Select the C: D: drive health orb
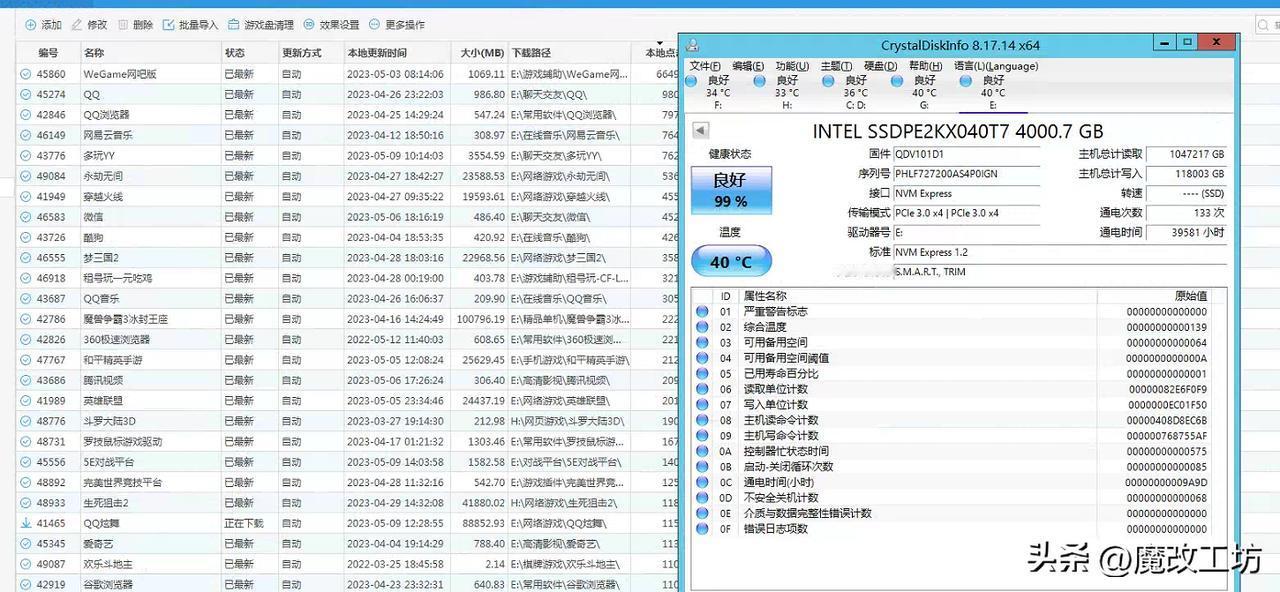 pos(830,81)
